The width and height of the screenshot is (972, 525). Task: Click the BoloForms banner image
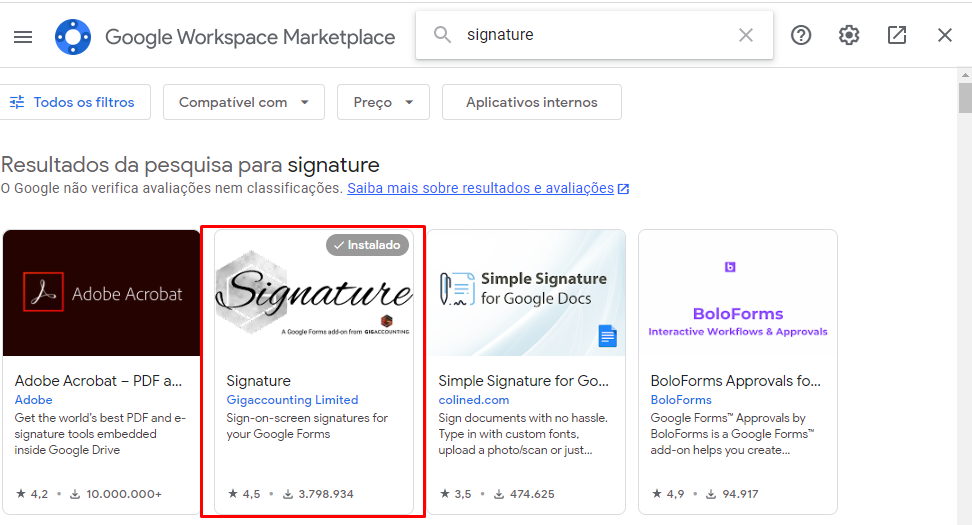click(738, 293)
